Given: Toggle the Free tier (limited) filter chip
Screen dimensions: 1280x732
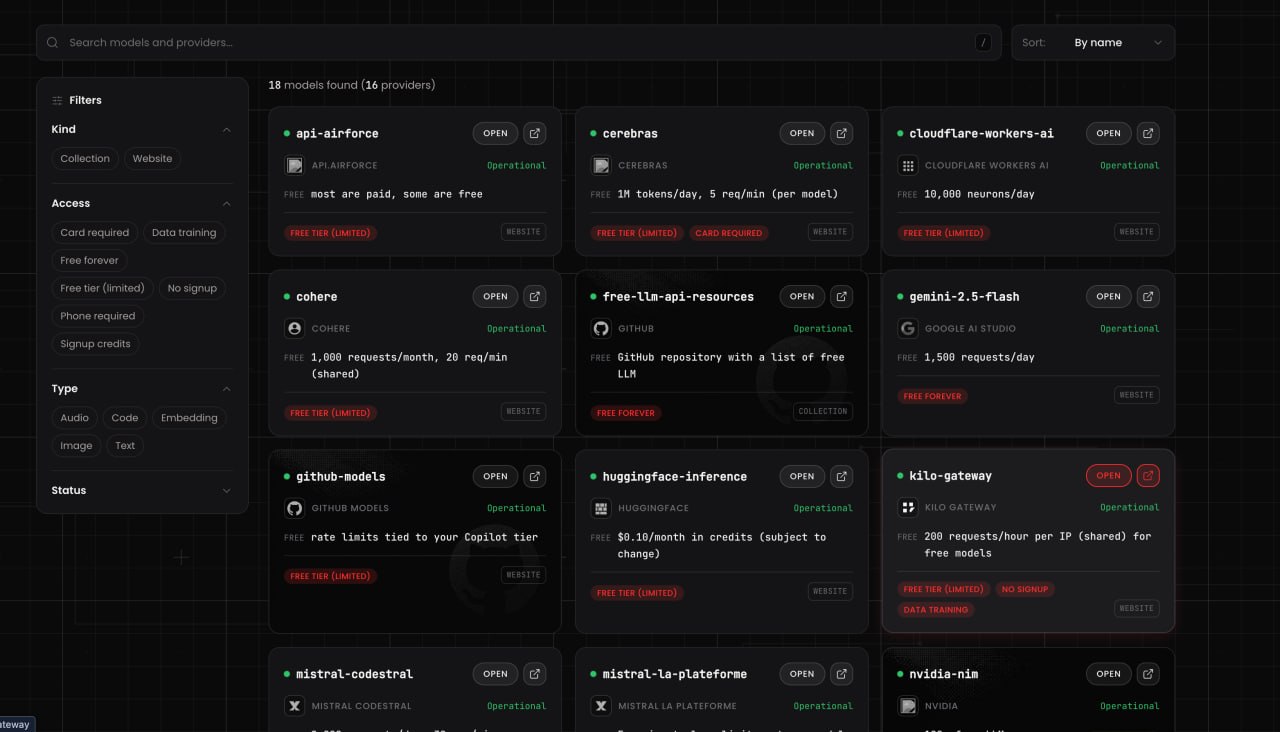Looking at the screenshot, I should pyautogui.click(x=102, y=288).
